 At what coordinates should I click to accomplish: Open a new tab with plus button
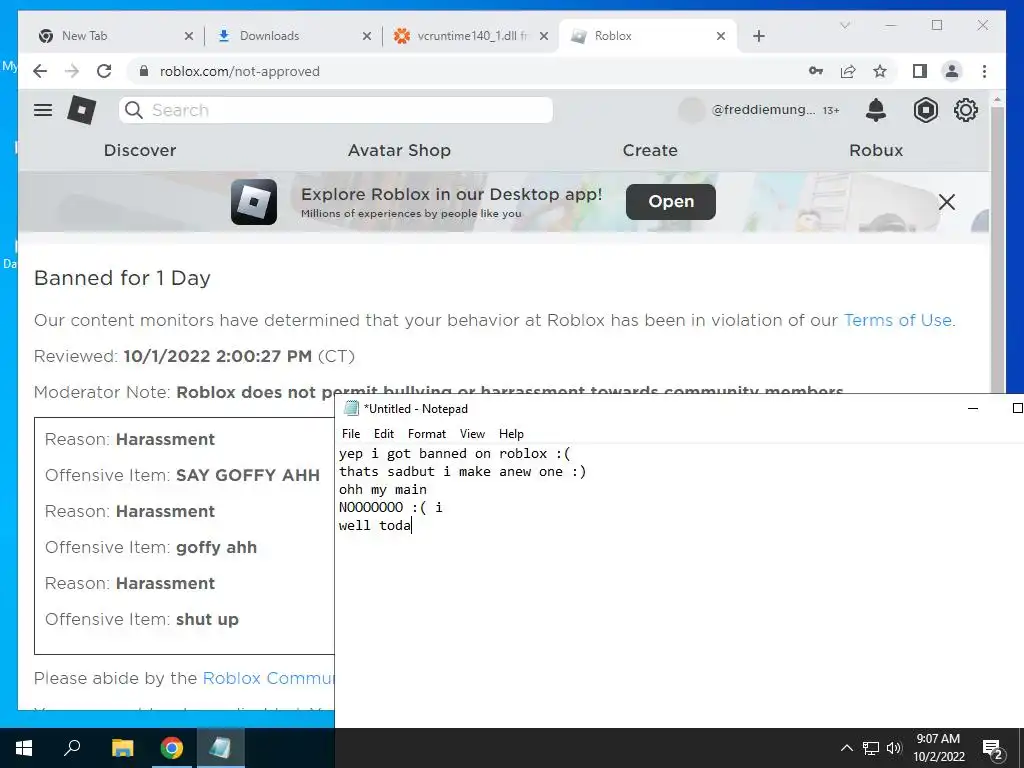point(758,36)
